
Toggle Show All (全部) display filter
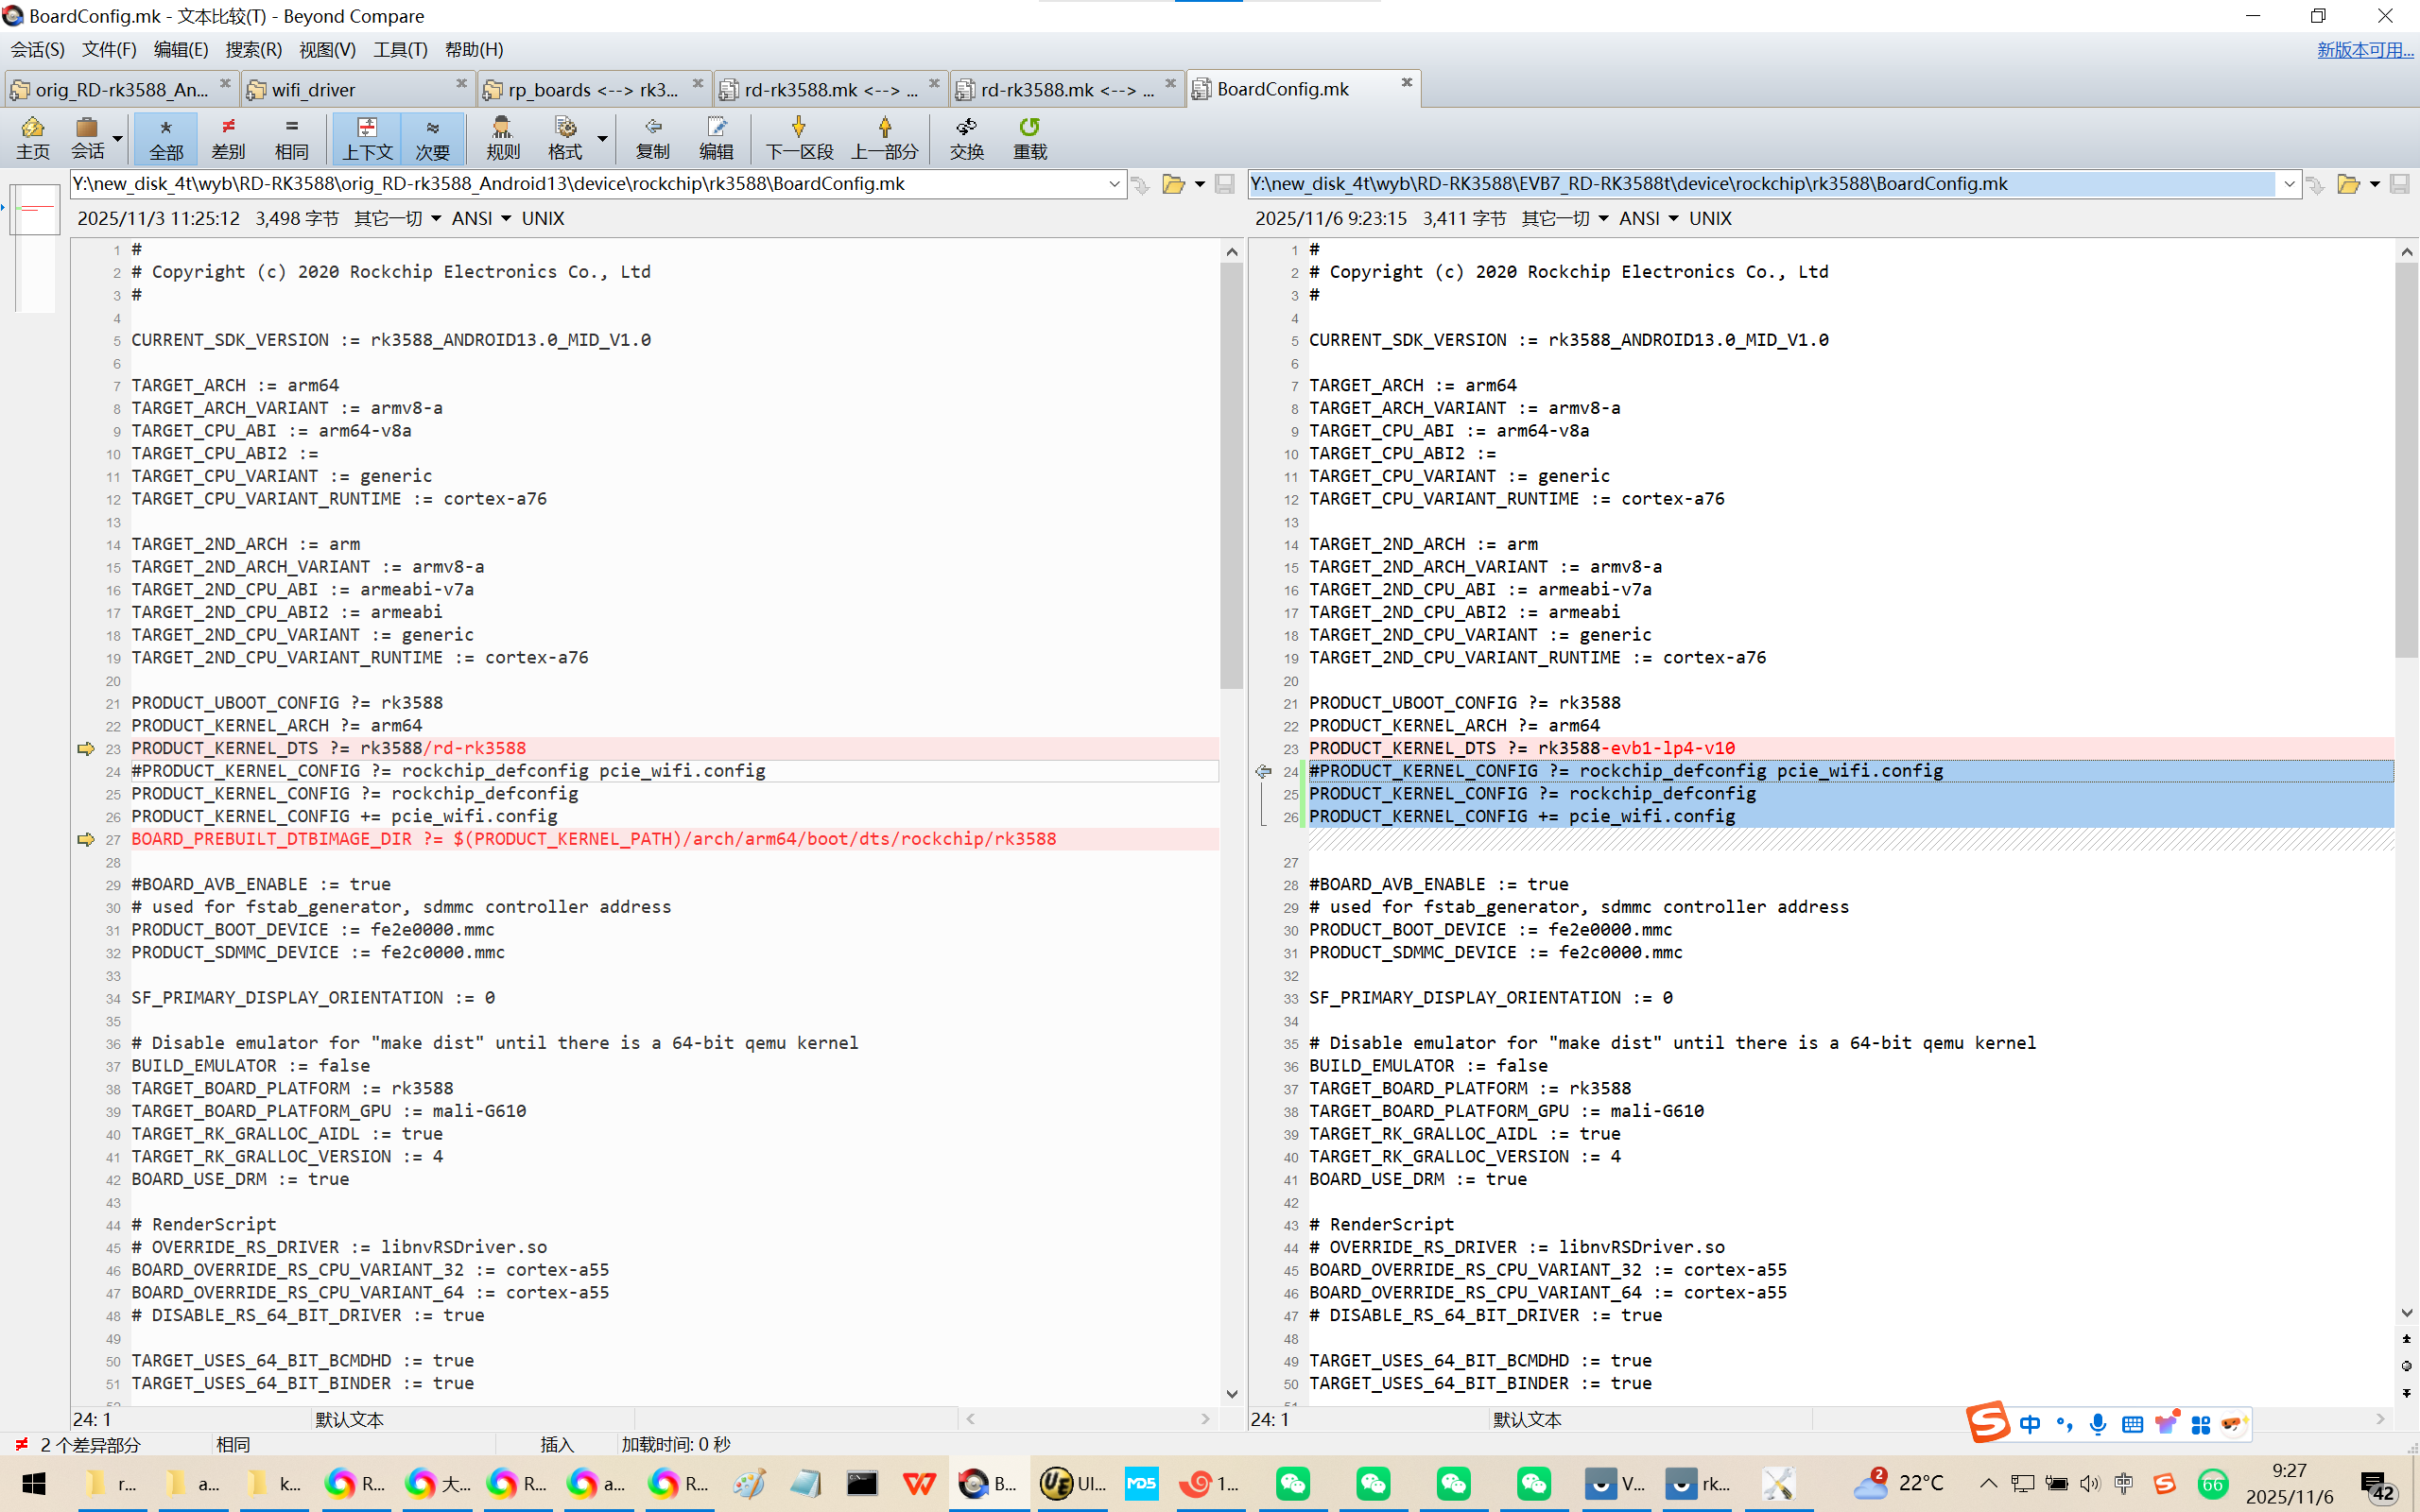165,137
